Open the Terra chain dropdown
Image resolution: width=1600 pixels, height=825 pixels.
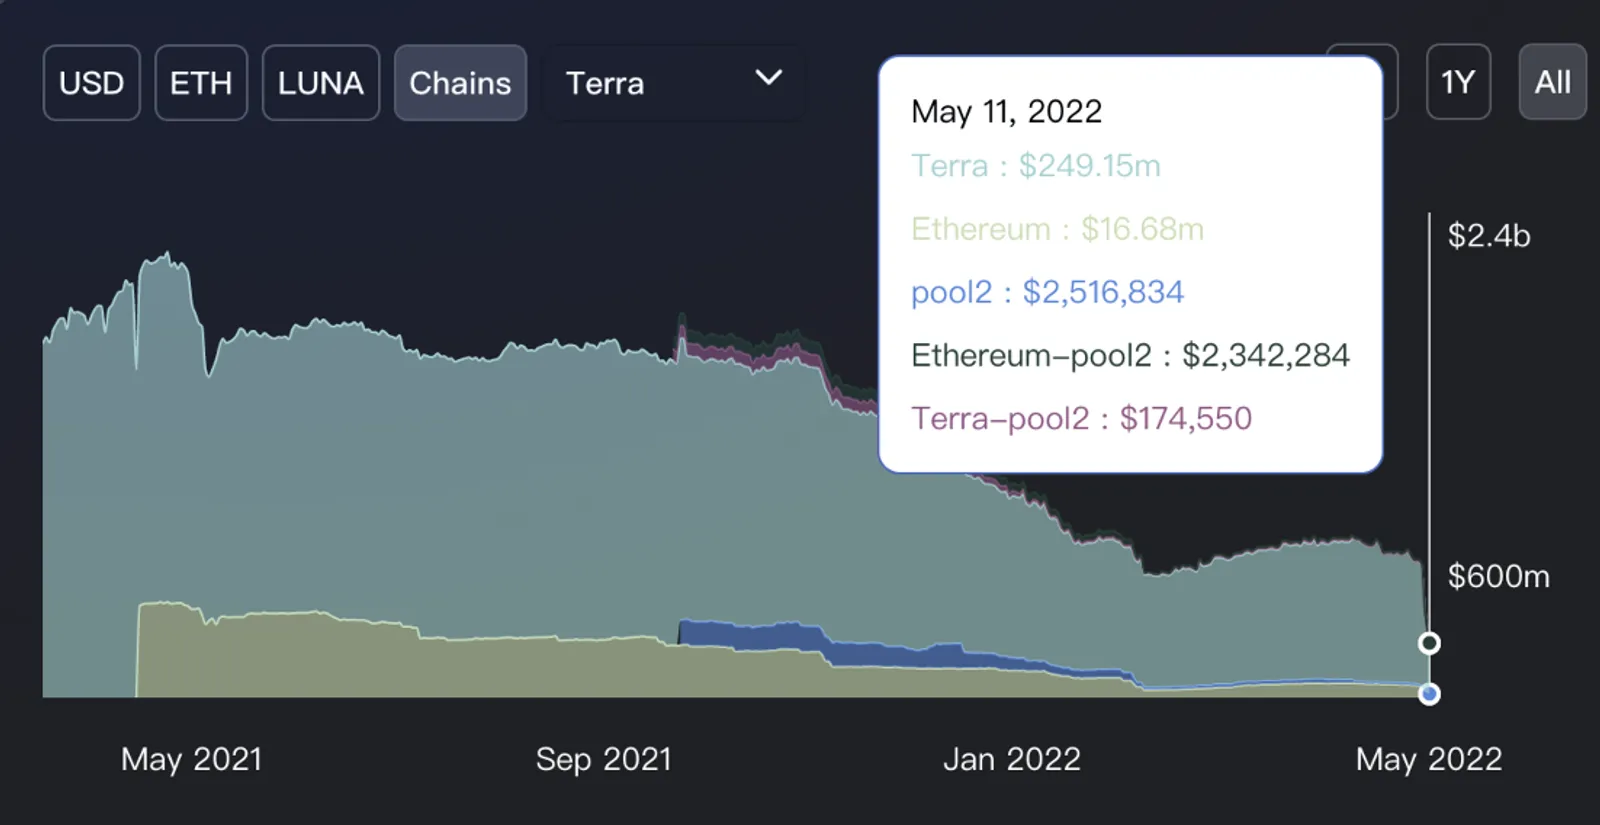click(x=672, y=83)
